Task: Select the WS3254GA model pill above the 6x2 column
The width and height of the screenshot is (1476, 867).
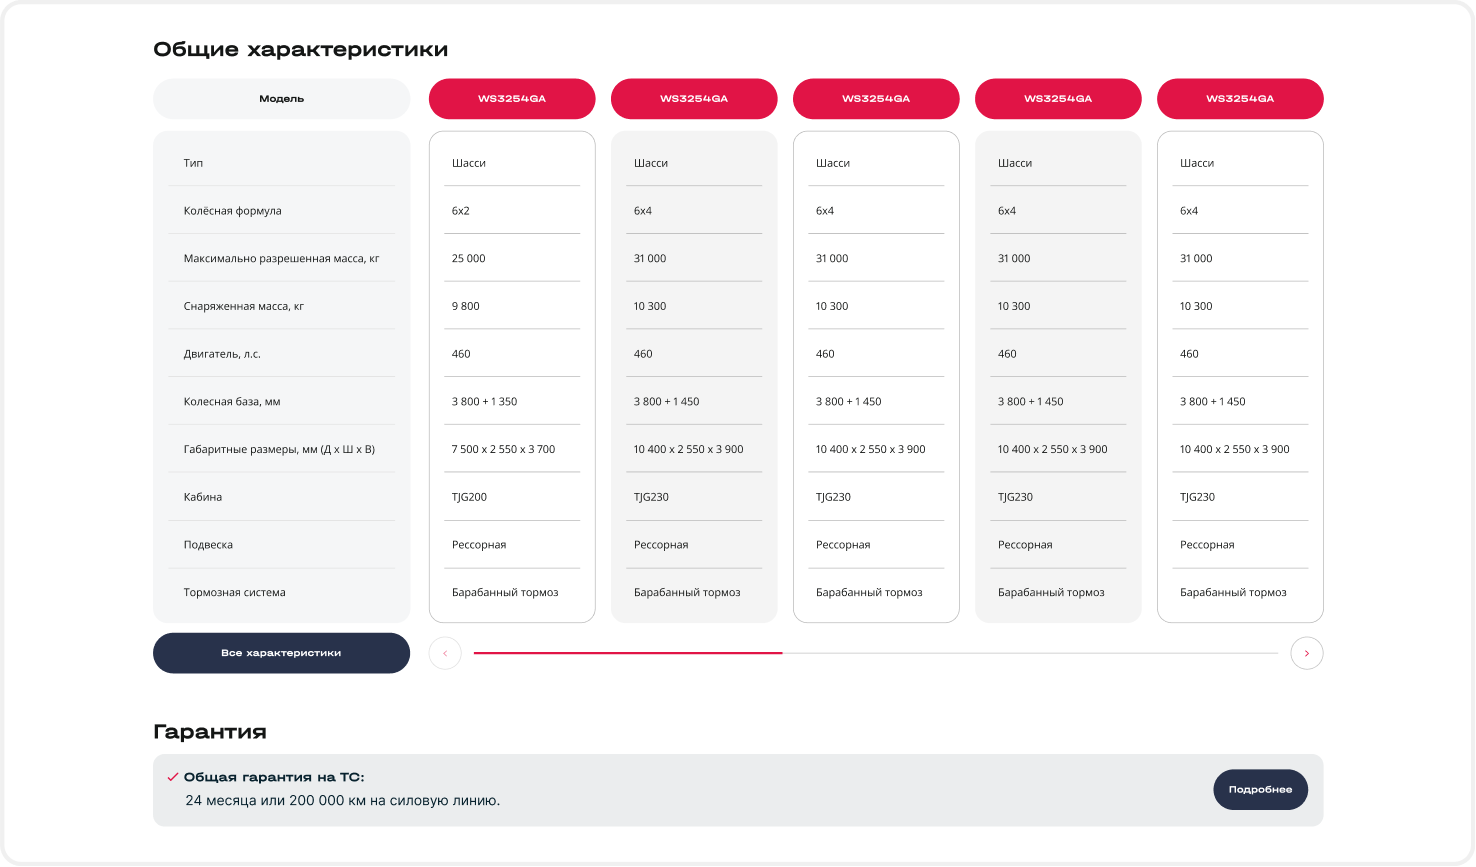Action: (x=512, y=99)
